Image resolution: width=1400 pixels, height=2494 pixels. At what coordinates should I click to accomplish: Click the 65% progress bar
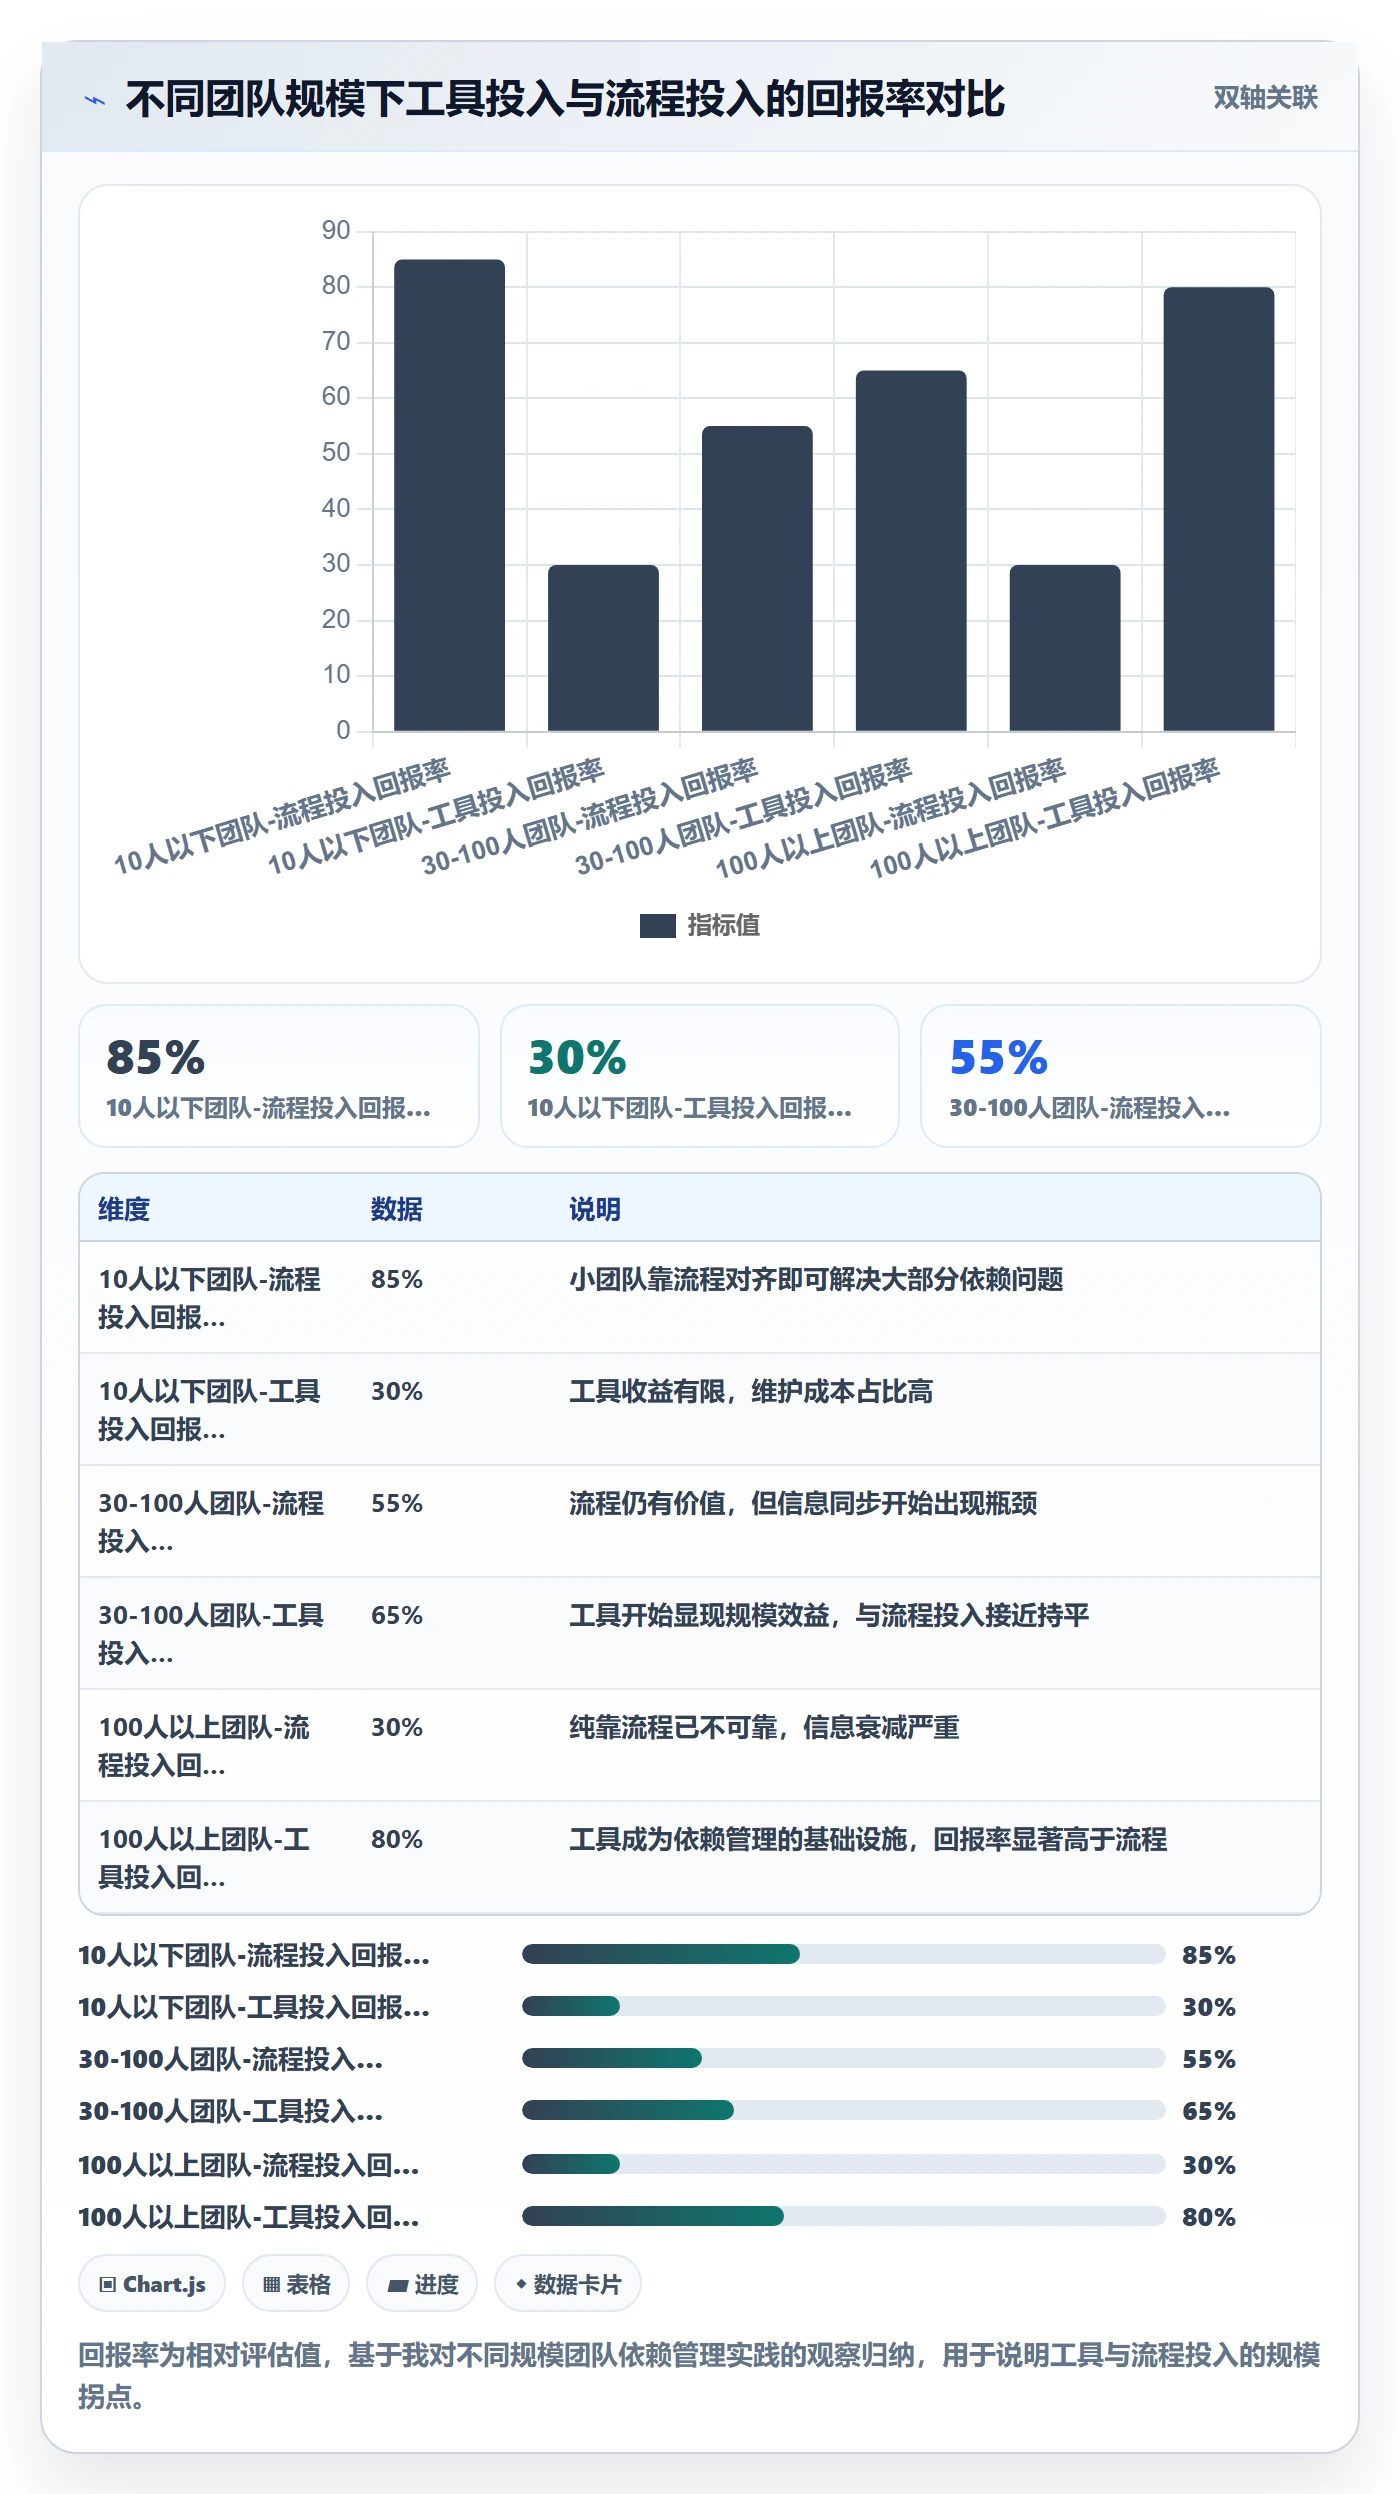(x=843, y=2110)
